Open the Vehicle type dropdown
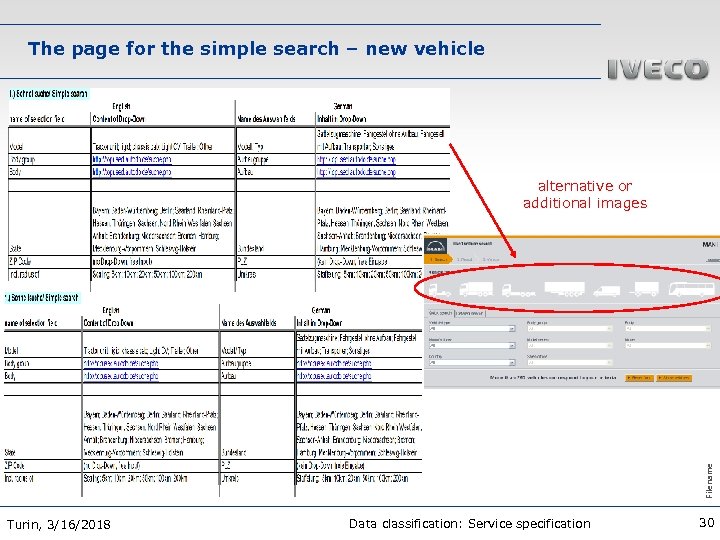The image size is (720, 540). pyautogui.click(x=472, y=329)
